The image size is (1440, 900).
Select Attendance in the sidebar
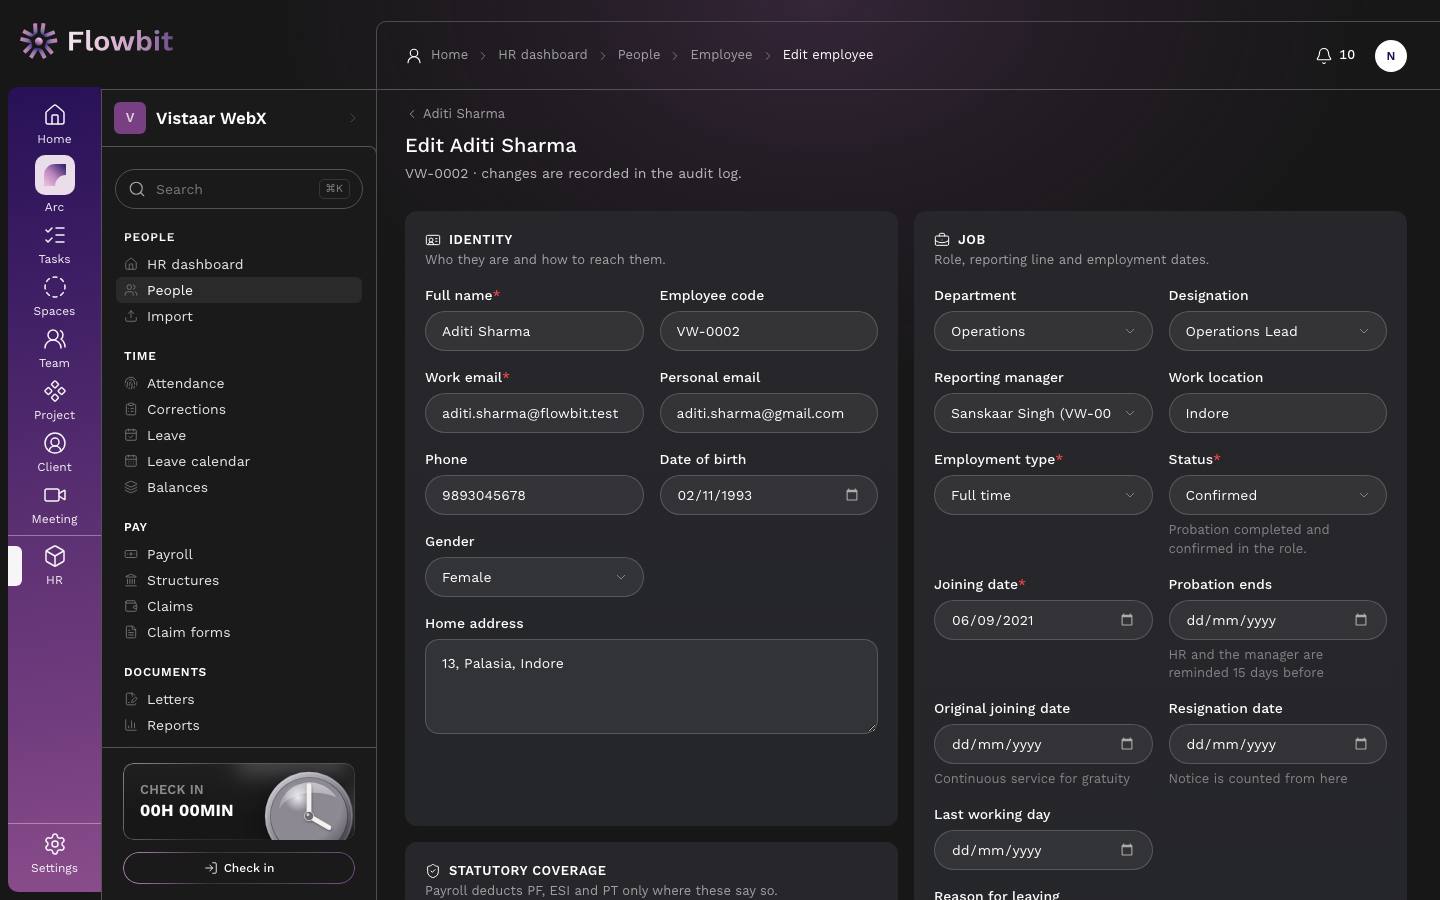pos(239,383)
